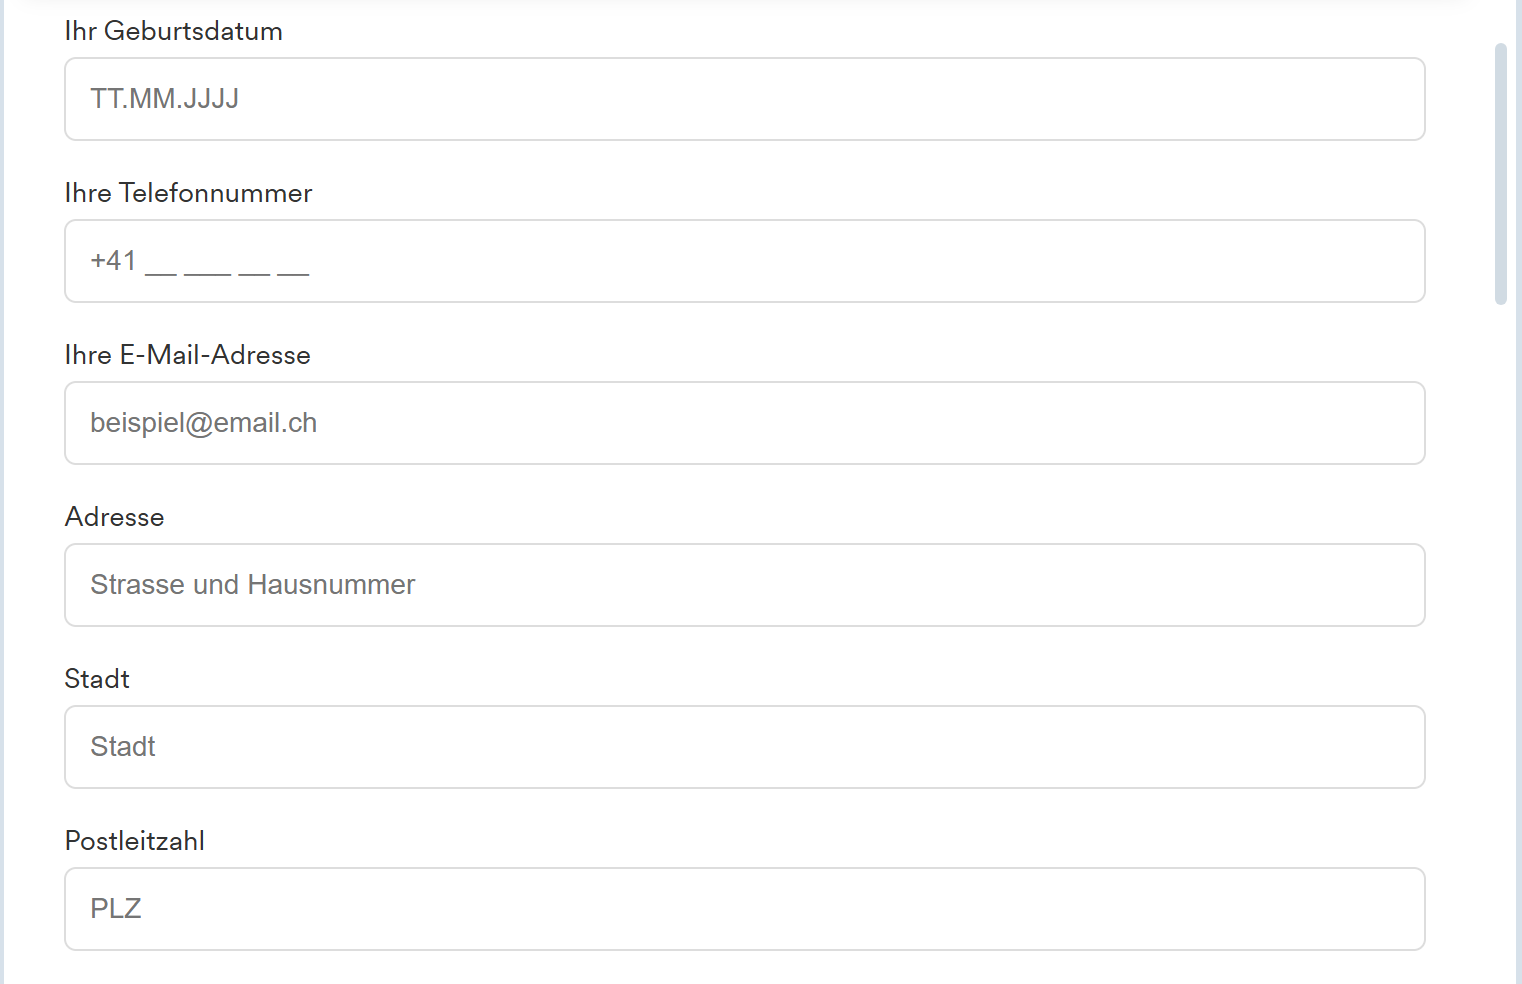Viewport: 1522px width, 984px height.
Task: Click the 'Stadt' placeholder inside the field
Action: coord(123,747)
